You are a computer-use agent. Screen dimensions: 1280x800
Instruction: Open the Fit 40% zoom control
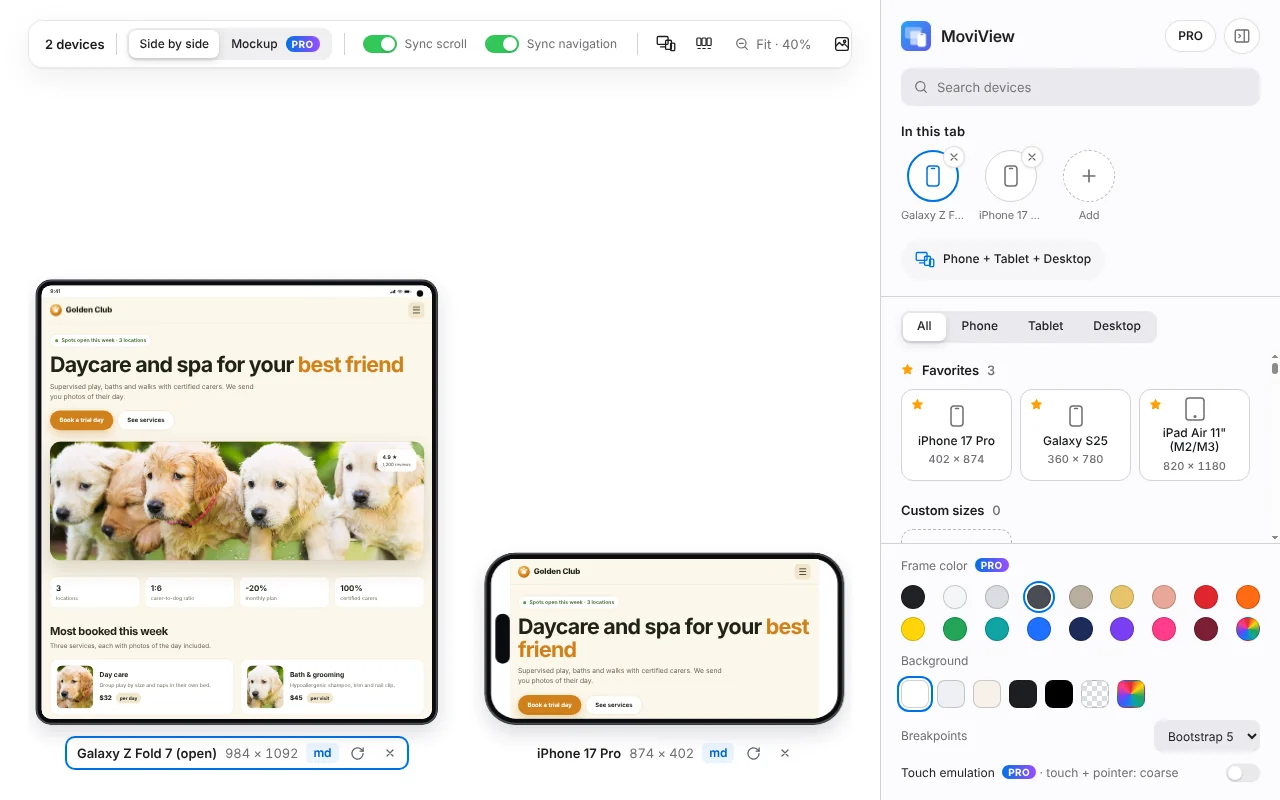[x=773, y=44]
